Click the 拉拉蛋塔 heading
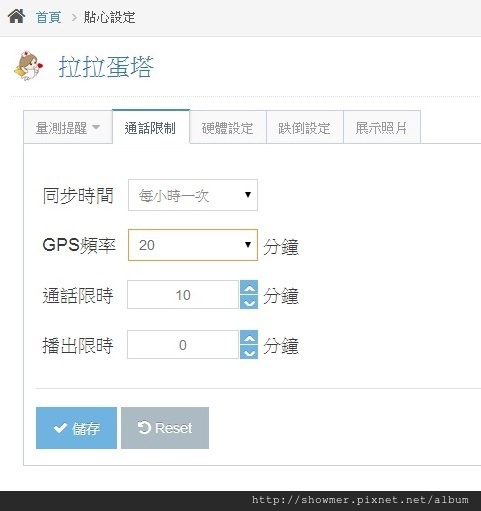The height and width of the screenshot is (511, 481). [x=106, y=67]
